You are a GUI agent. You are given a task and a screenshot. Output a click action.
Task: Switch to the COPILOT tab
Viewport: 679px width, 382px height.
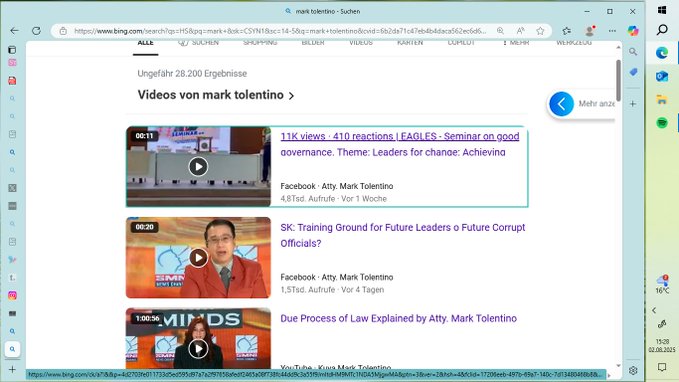tap(461, 42)
